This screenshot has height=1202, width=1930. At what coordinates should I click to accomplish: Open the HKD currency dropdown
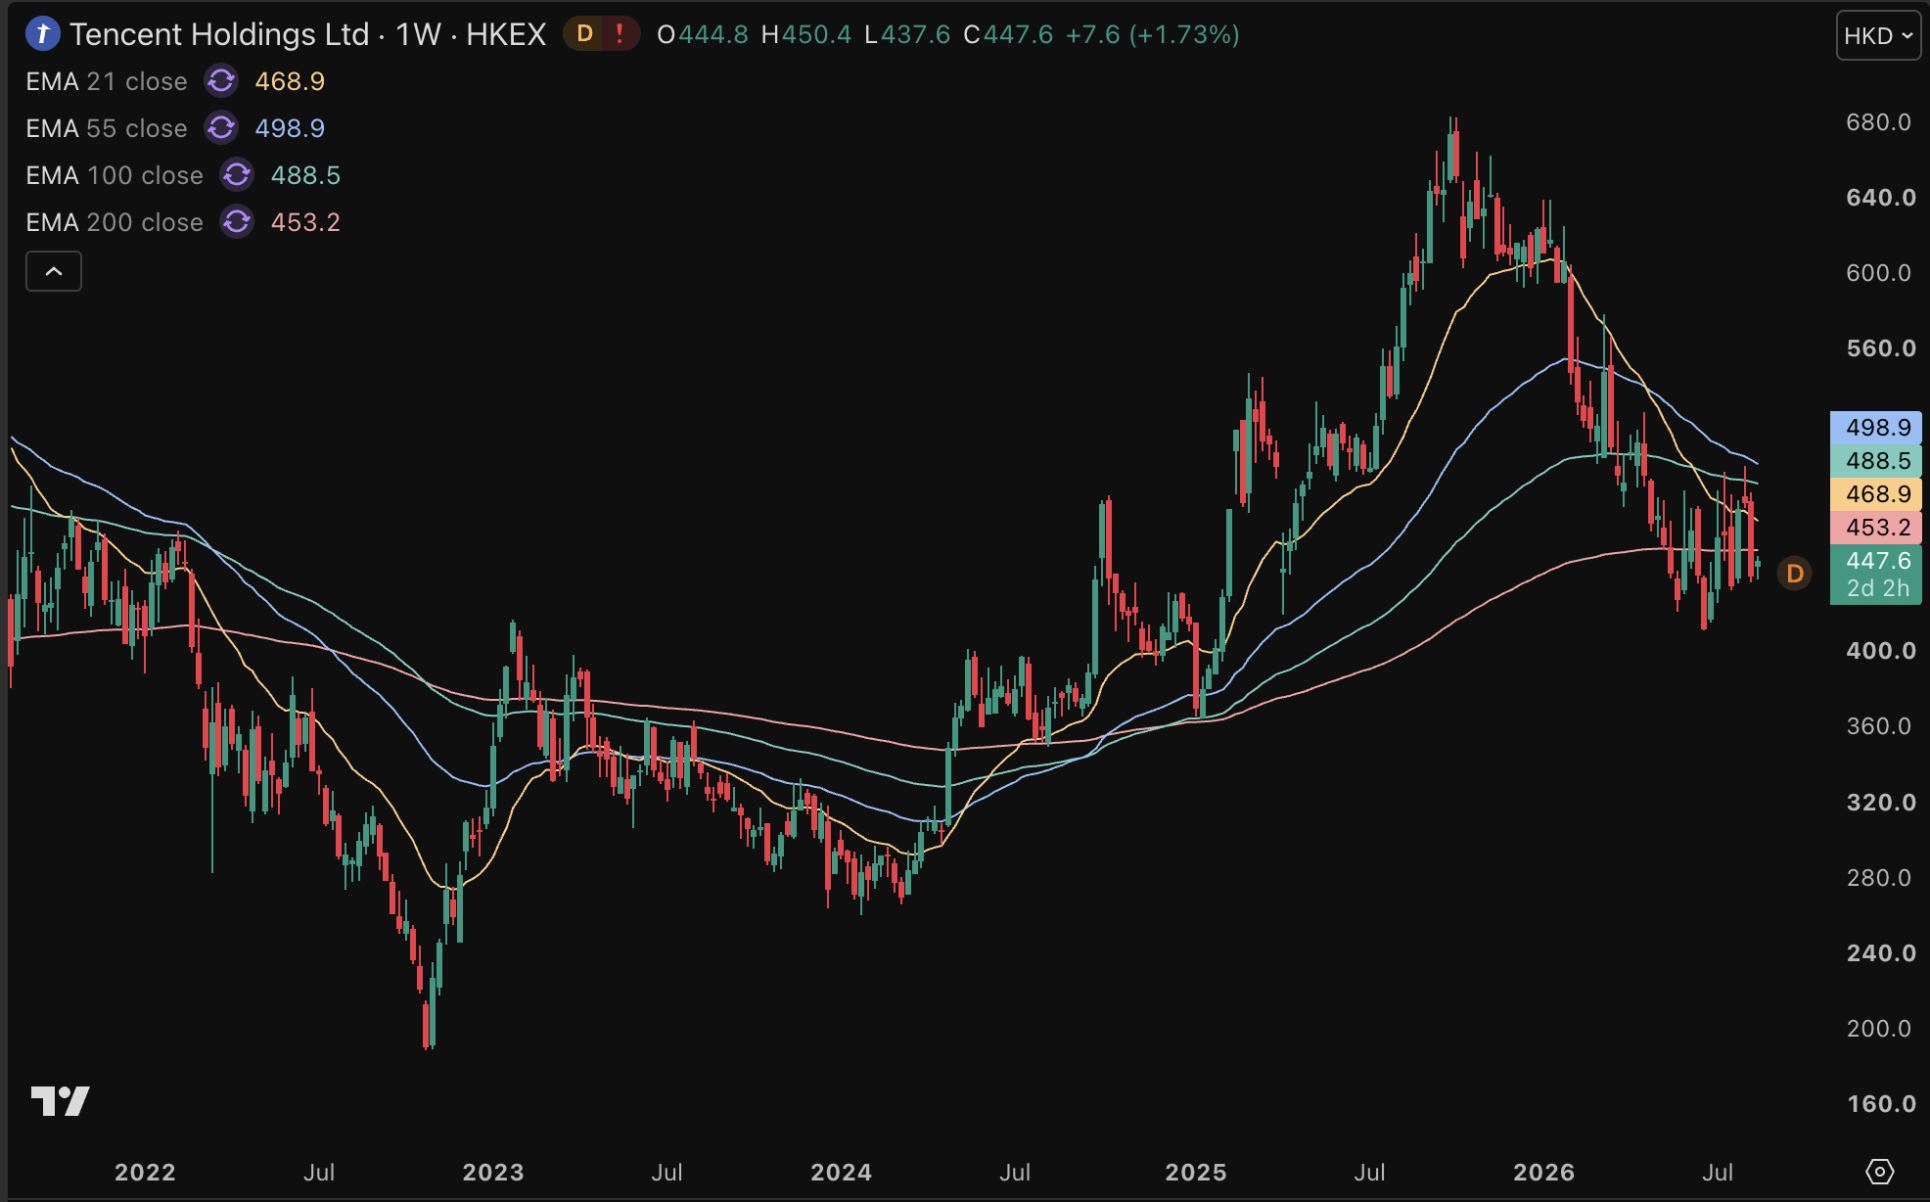1878,36
